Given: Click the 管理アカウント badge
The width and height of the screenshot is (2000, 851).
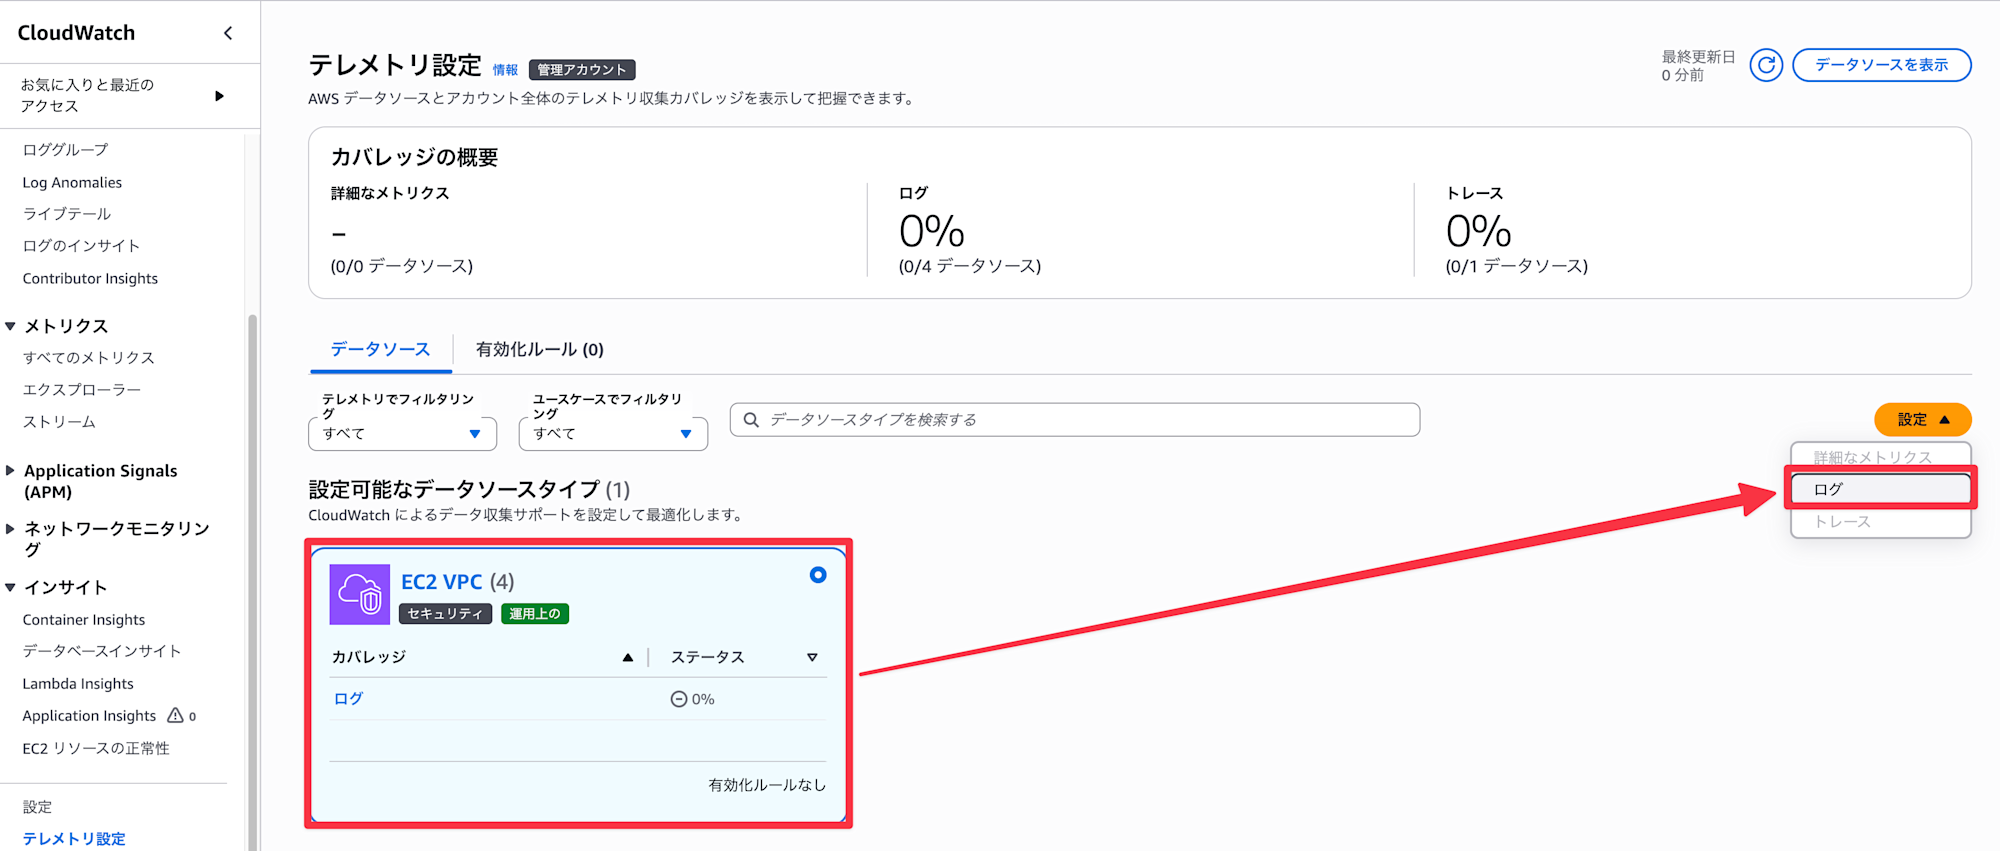Looking at the screenshot, I should point(582,70).
